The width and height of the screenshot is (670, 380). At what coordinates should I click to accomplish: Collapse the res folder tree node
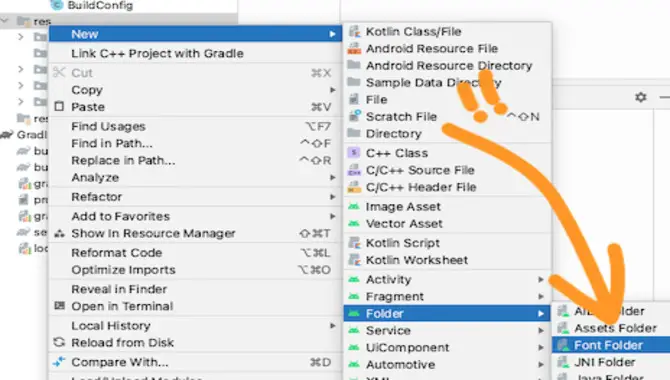[5, 21]
